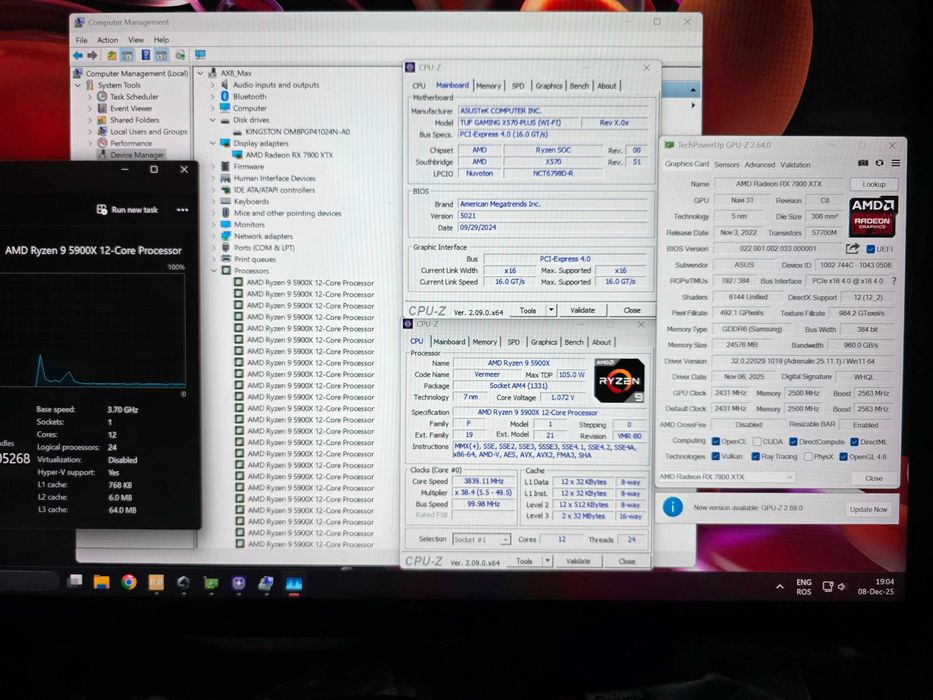The height and width of the screenshot is (700, 933).
Task: Click the Task Manager icon in taskbar
Action: [294, 583]
